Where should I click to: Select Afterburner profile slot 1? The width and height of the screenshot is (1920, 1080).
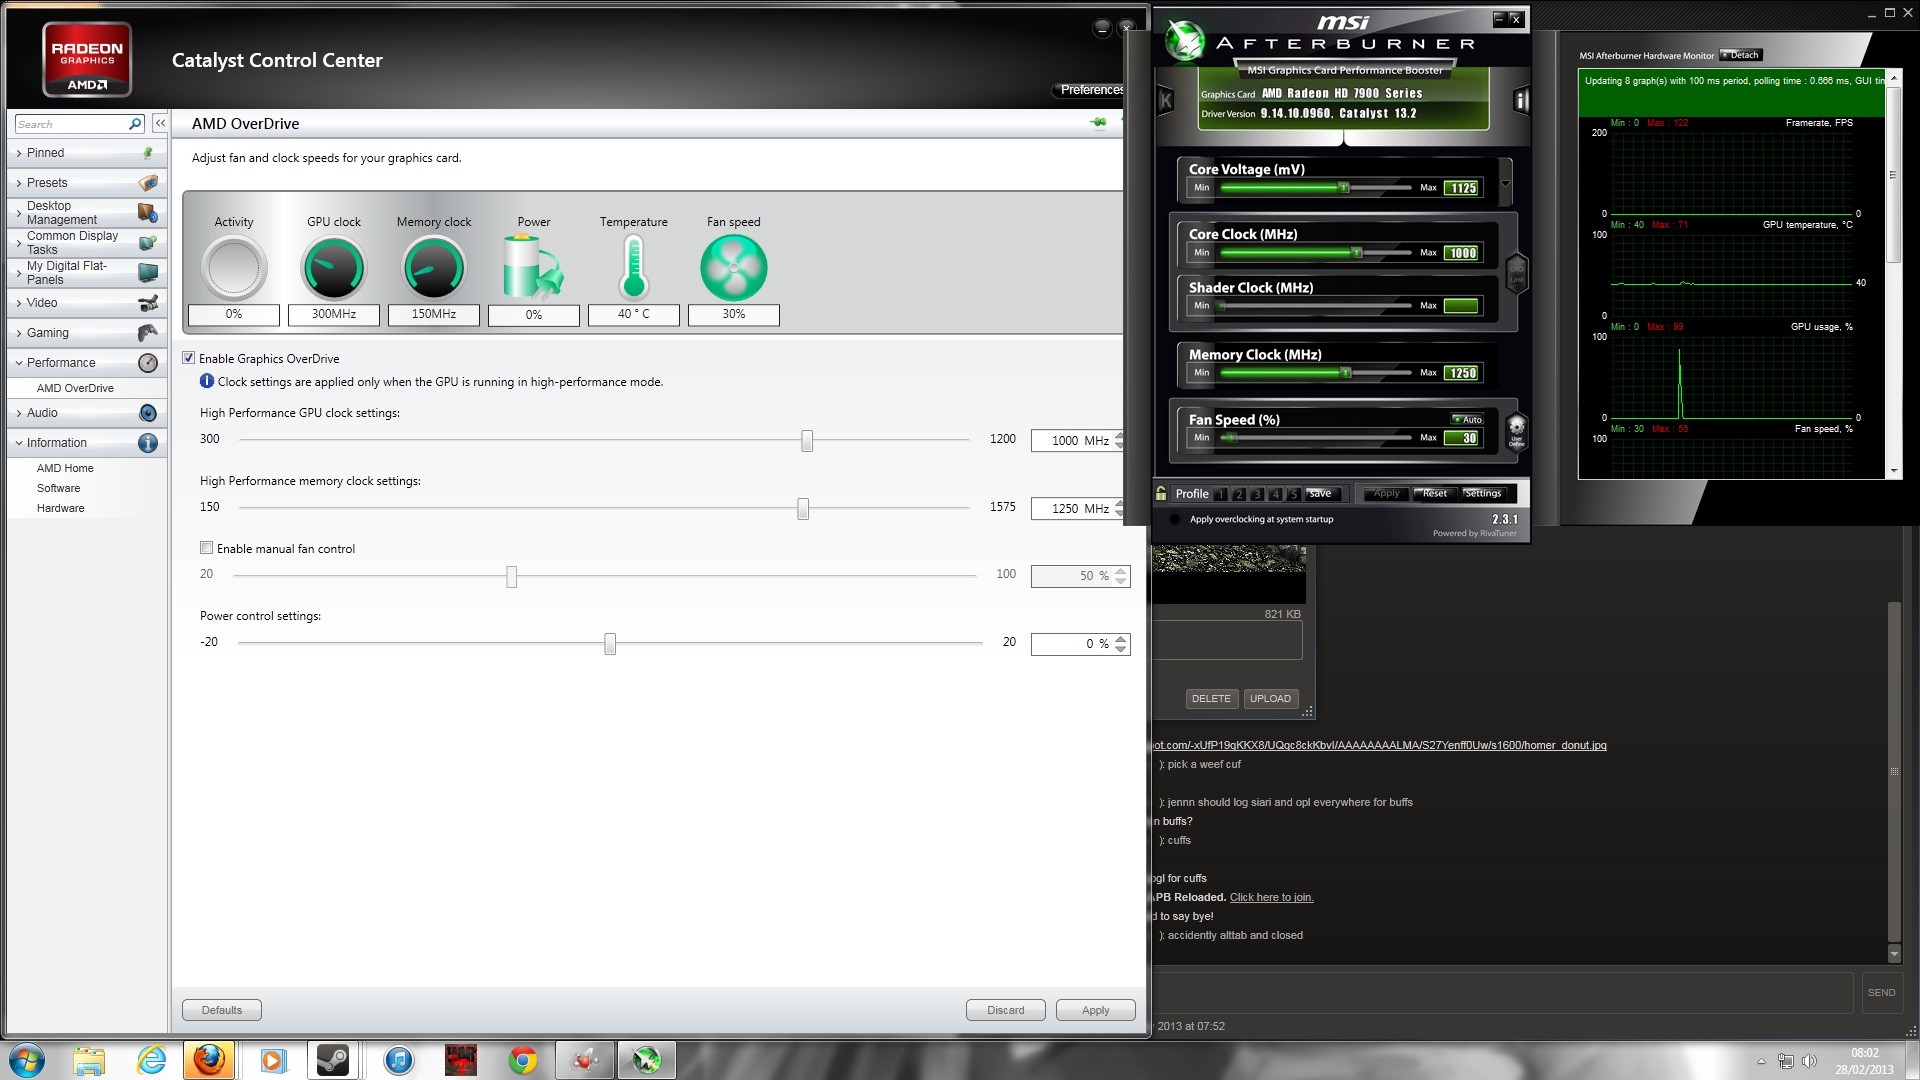point(1221,494)
